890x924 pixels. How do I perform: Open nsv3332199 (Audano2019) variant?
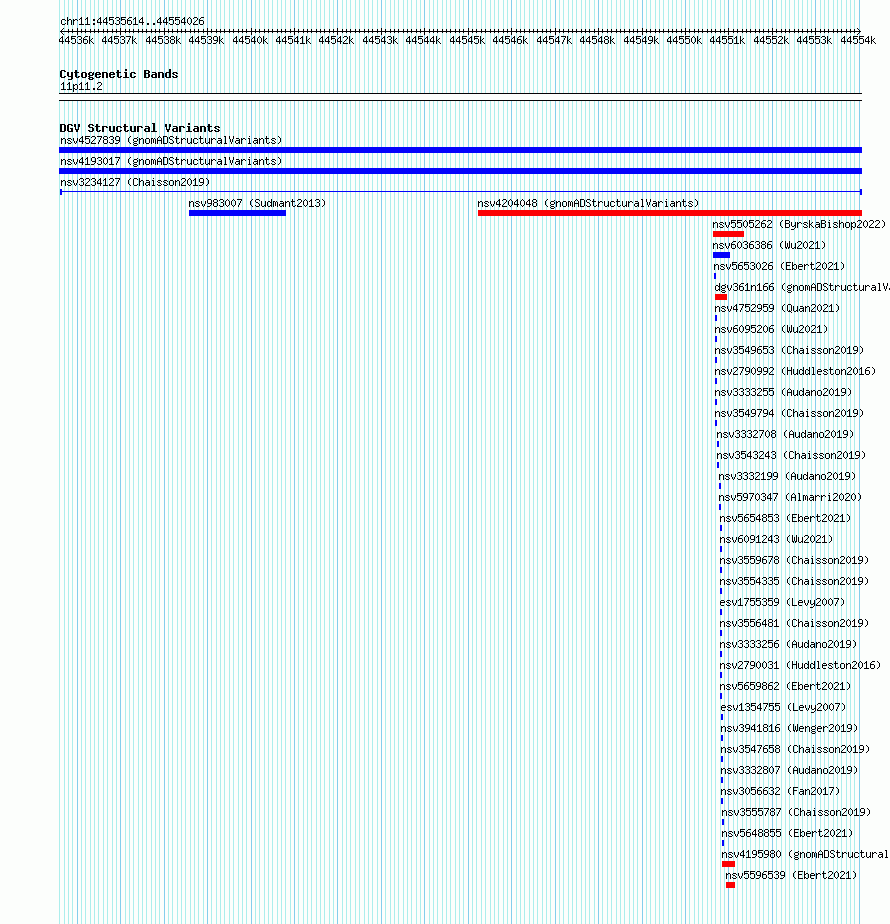click(787, 476)
